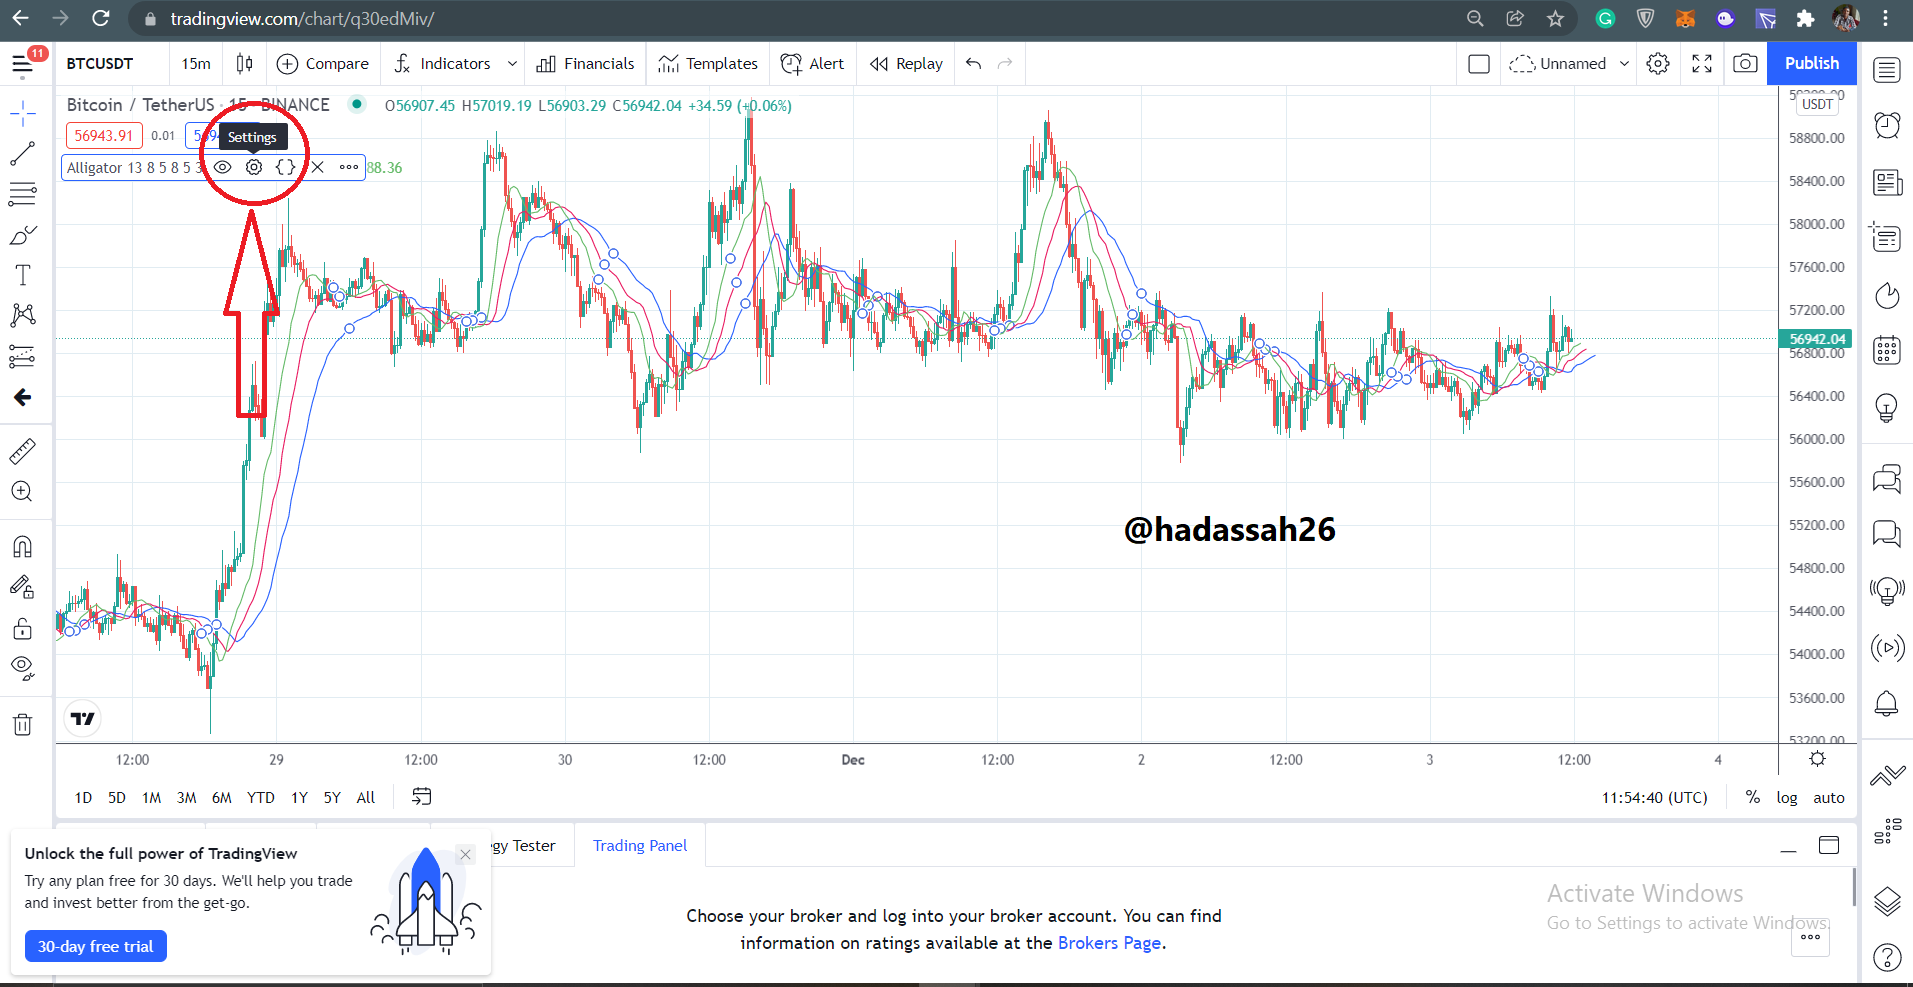Toggle lock all drawing tools

tap(22, 628)
